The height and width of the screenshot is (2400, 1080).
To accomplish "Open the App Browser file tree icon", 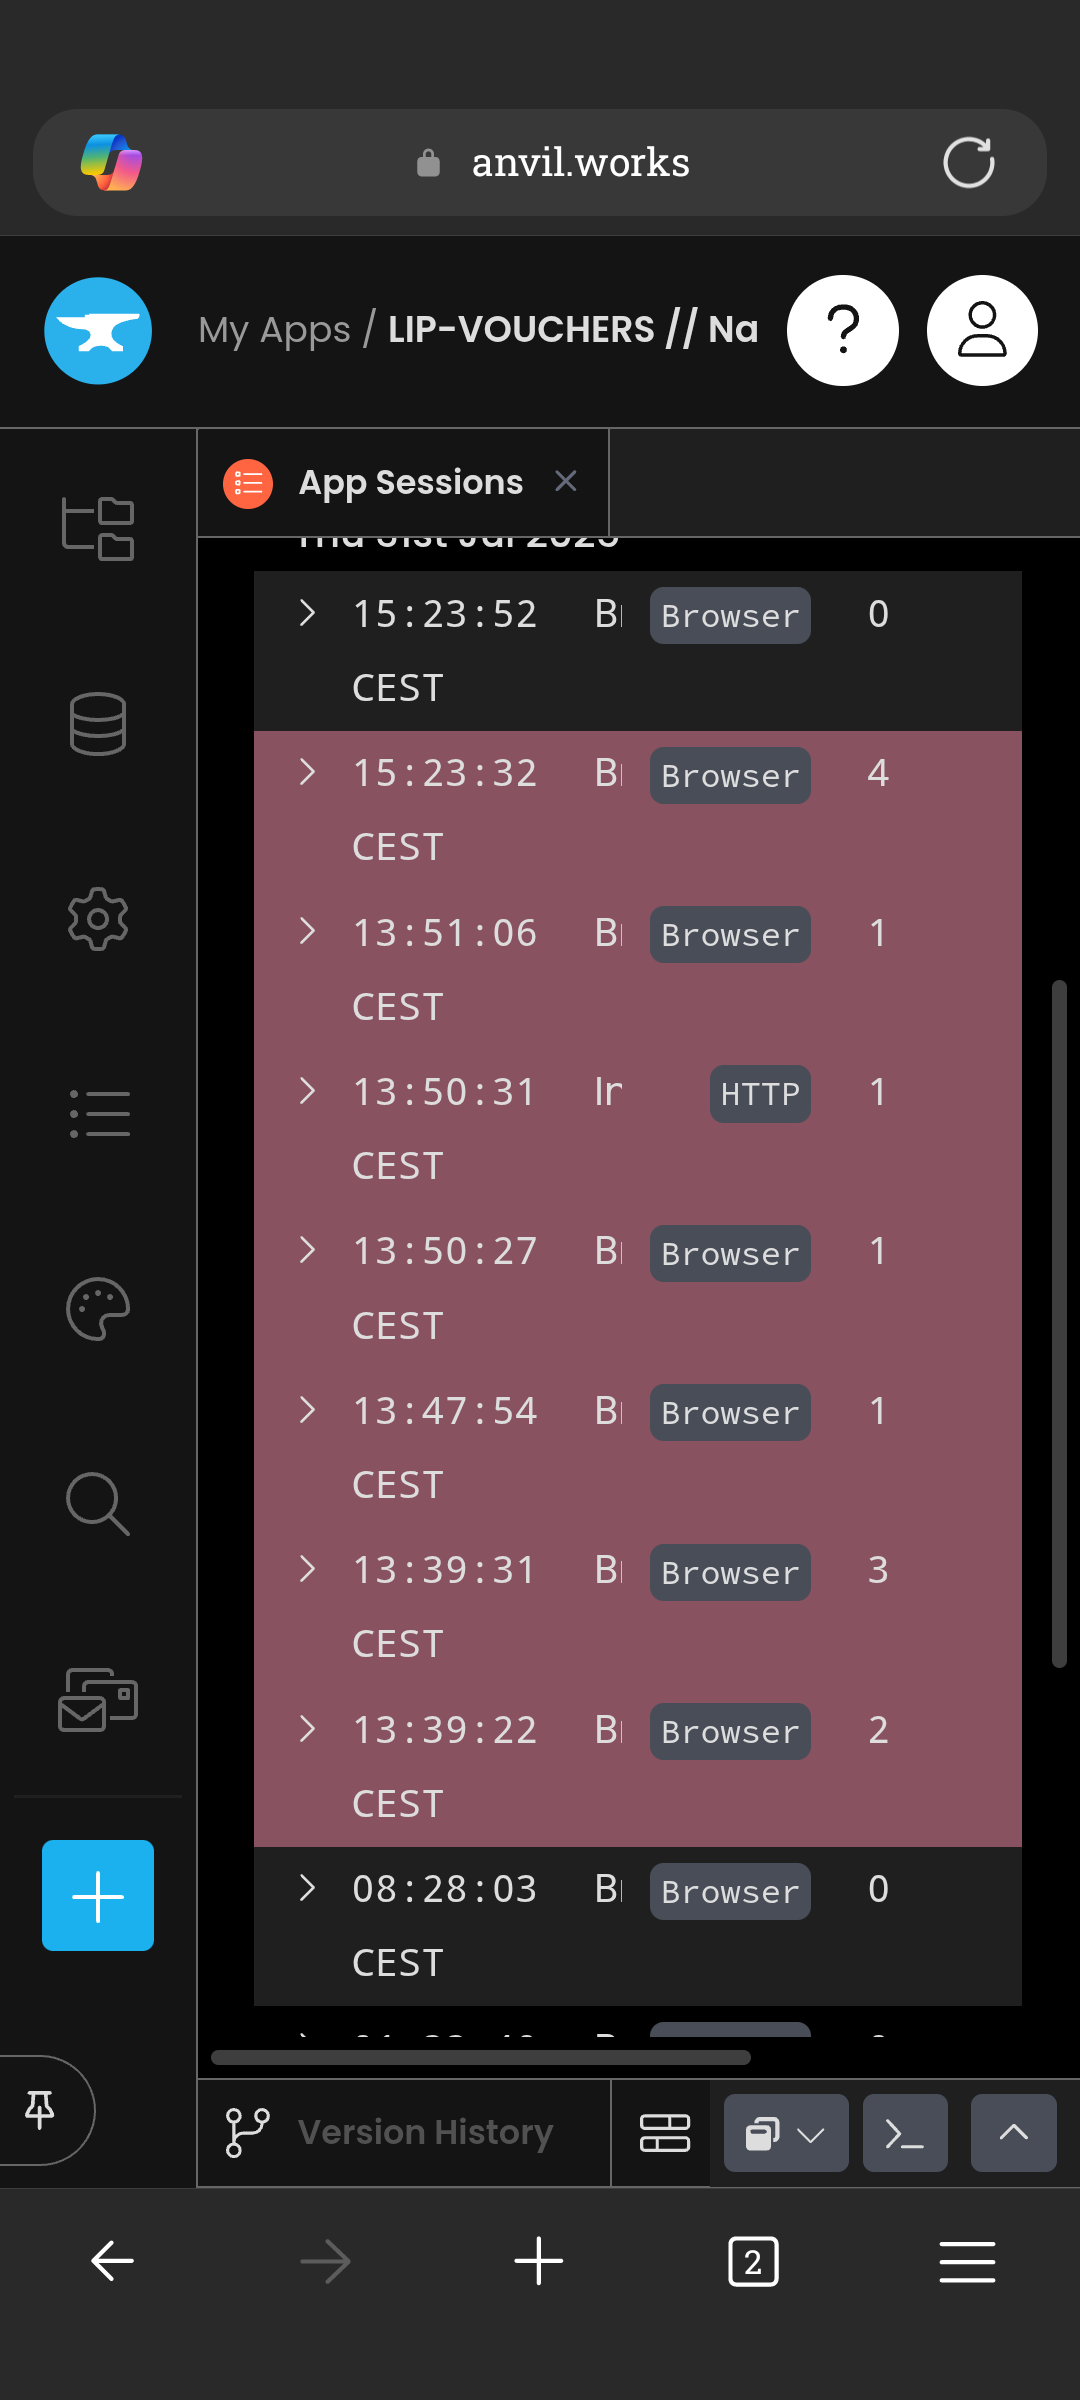I will [98, 528].
